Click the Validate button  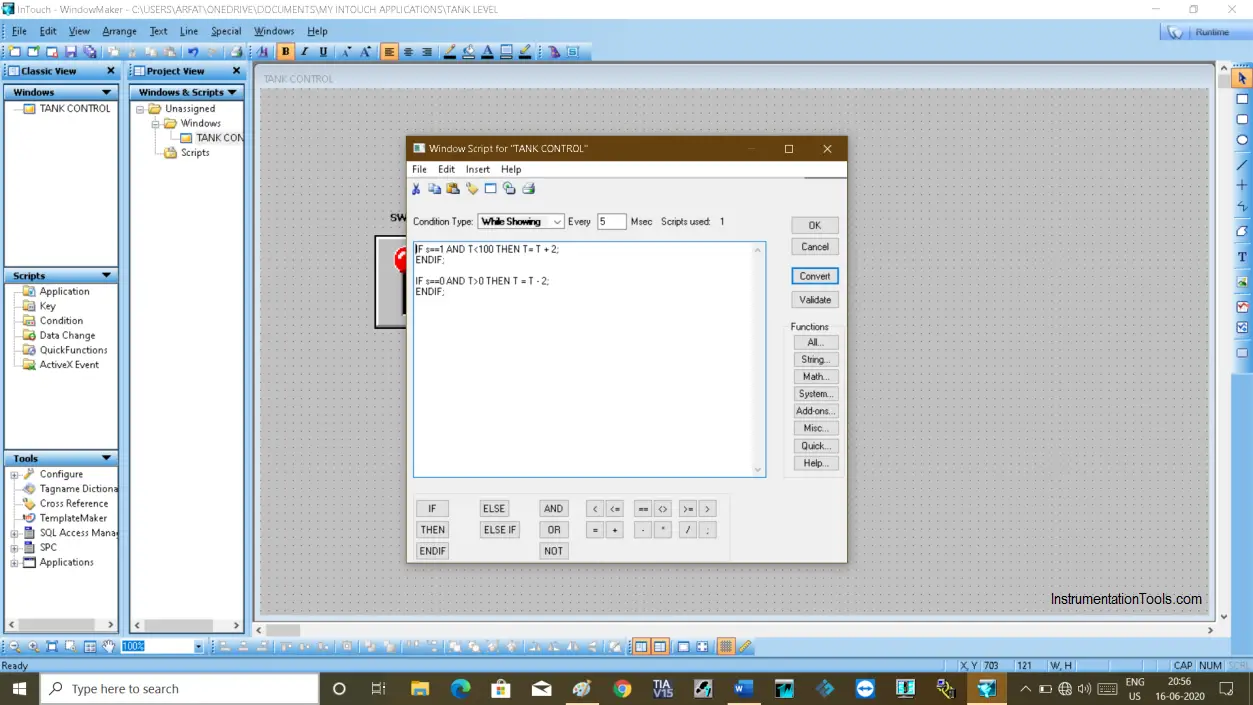[815, 300]
